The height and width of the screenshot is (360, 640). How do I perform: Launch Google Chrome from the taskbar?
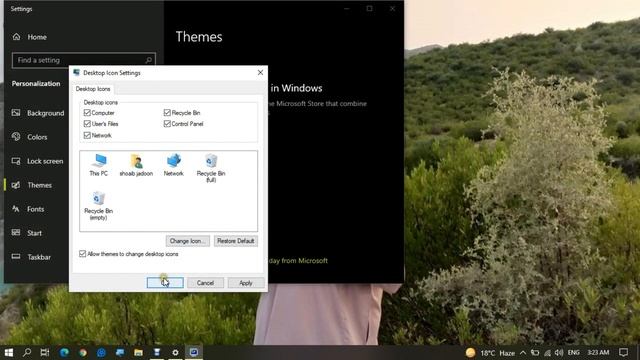click(x=83, y=352)
